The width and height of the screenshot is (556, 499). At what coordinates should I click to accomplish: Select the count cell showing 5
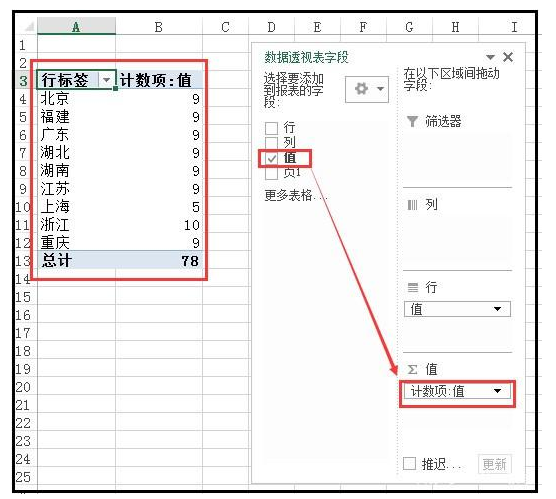click(x=159, y=207)
